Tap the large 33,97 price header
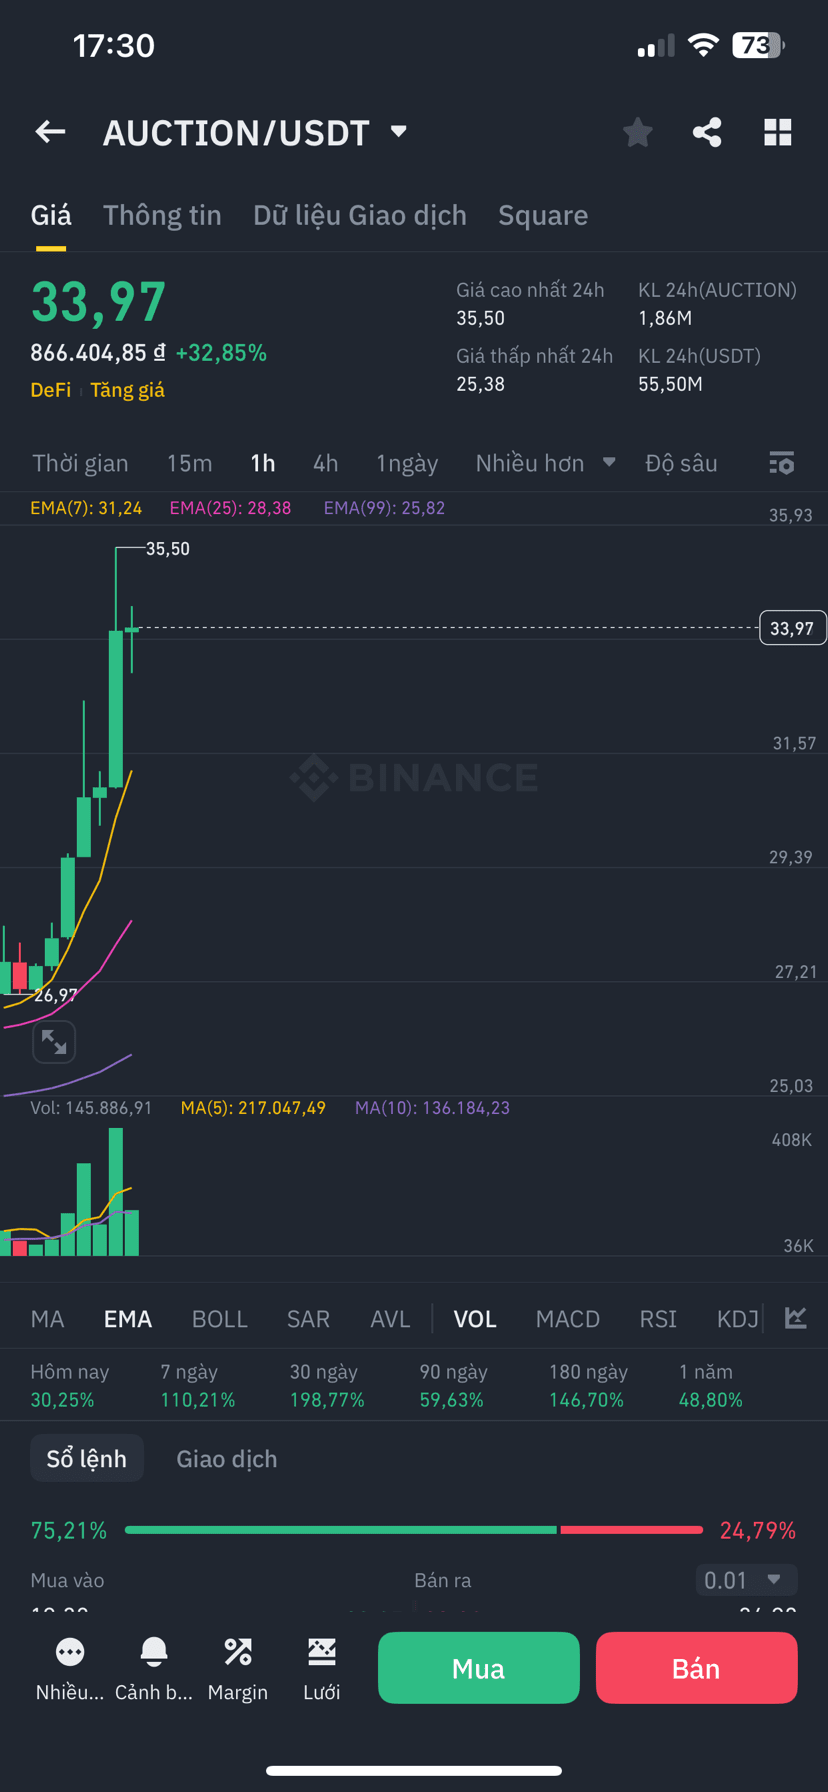Screen dimensions: 828x1792 click(98, 302)
